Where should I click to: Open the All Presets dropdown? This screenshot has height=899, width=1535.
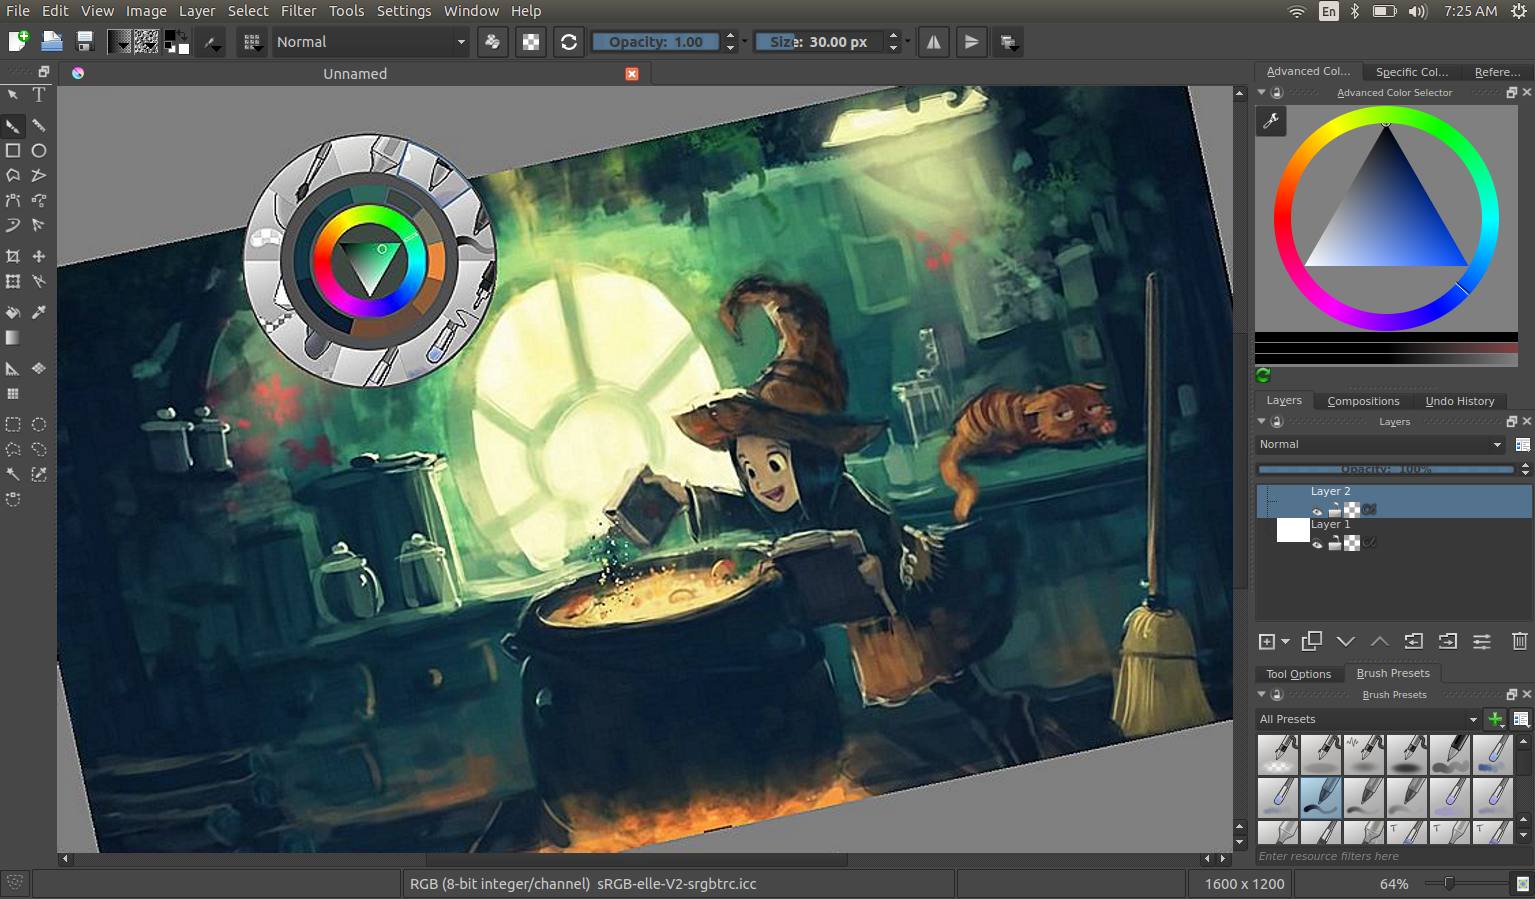[1367, 718]
